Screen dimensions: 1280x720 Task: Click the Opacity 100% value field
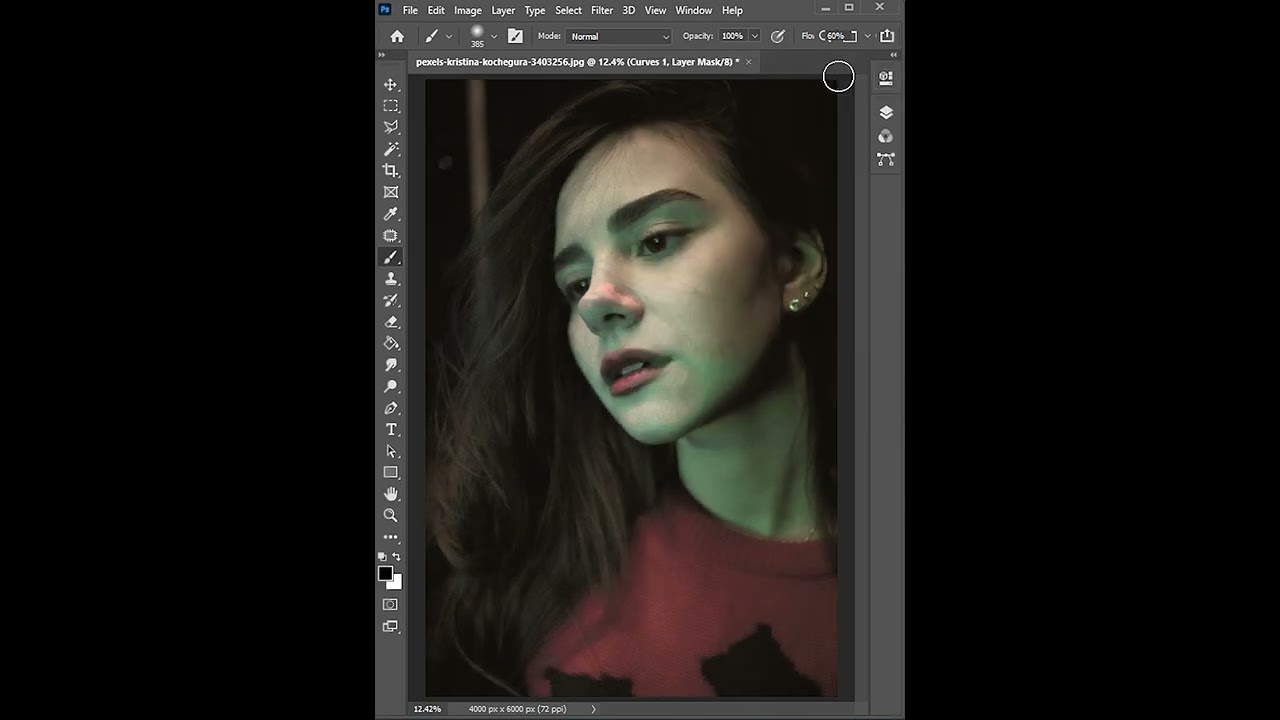pos(733,36)
